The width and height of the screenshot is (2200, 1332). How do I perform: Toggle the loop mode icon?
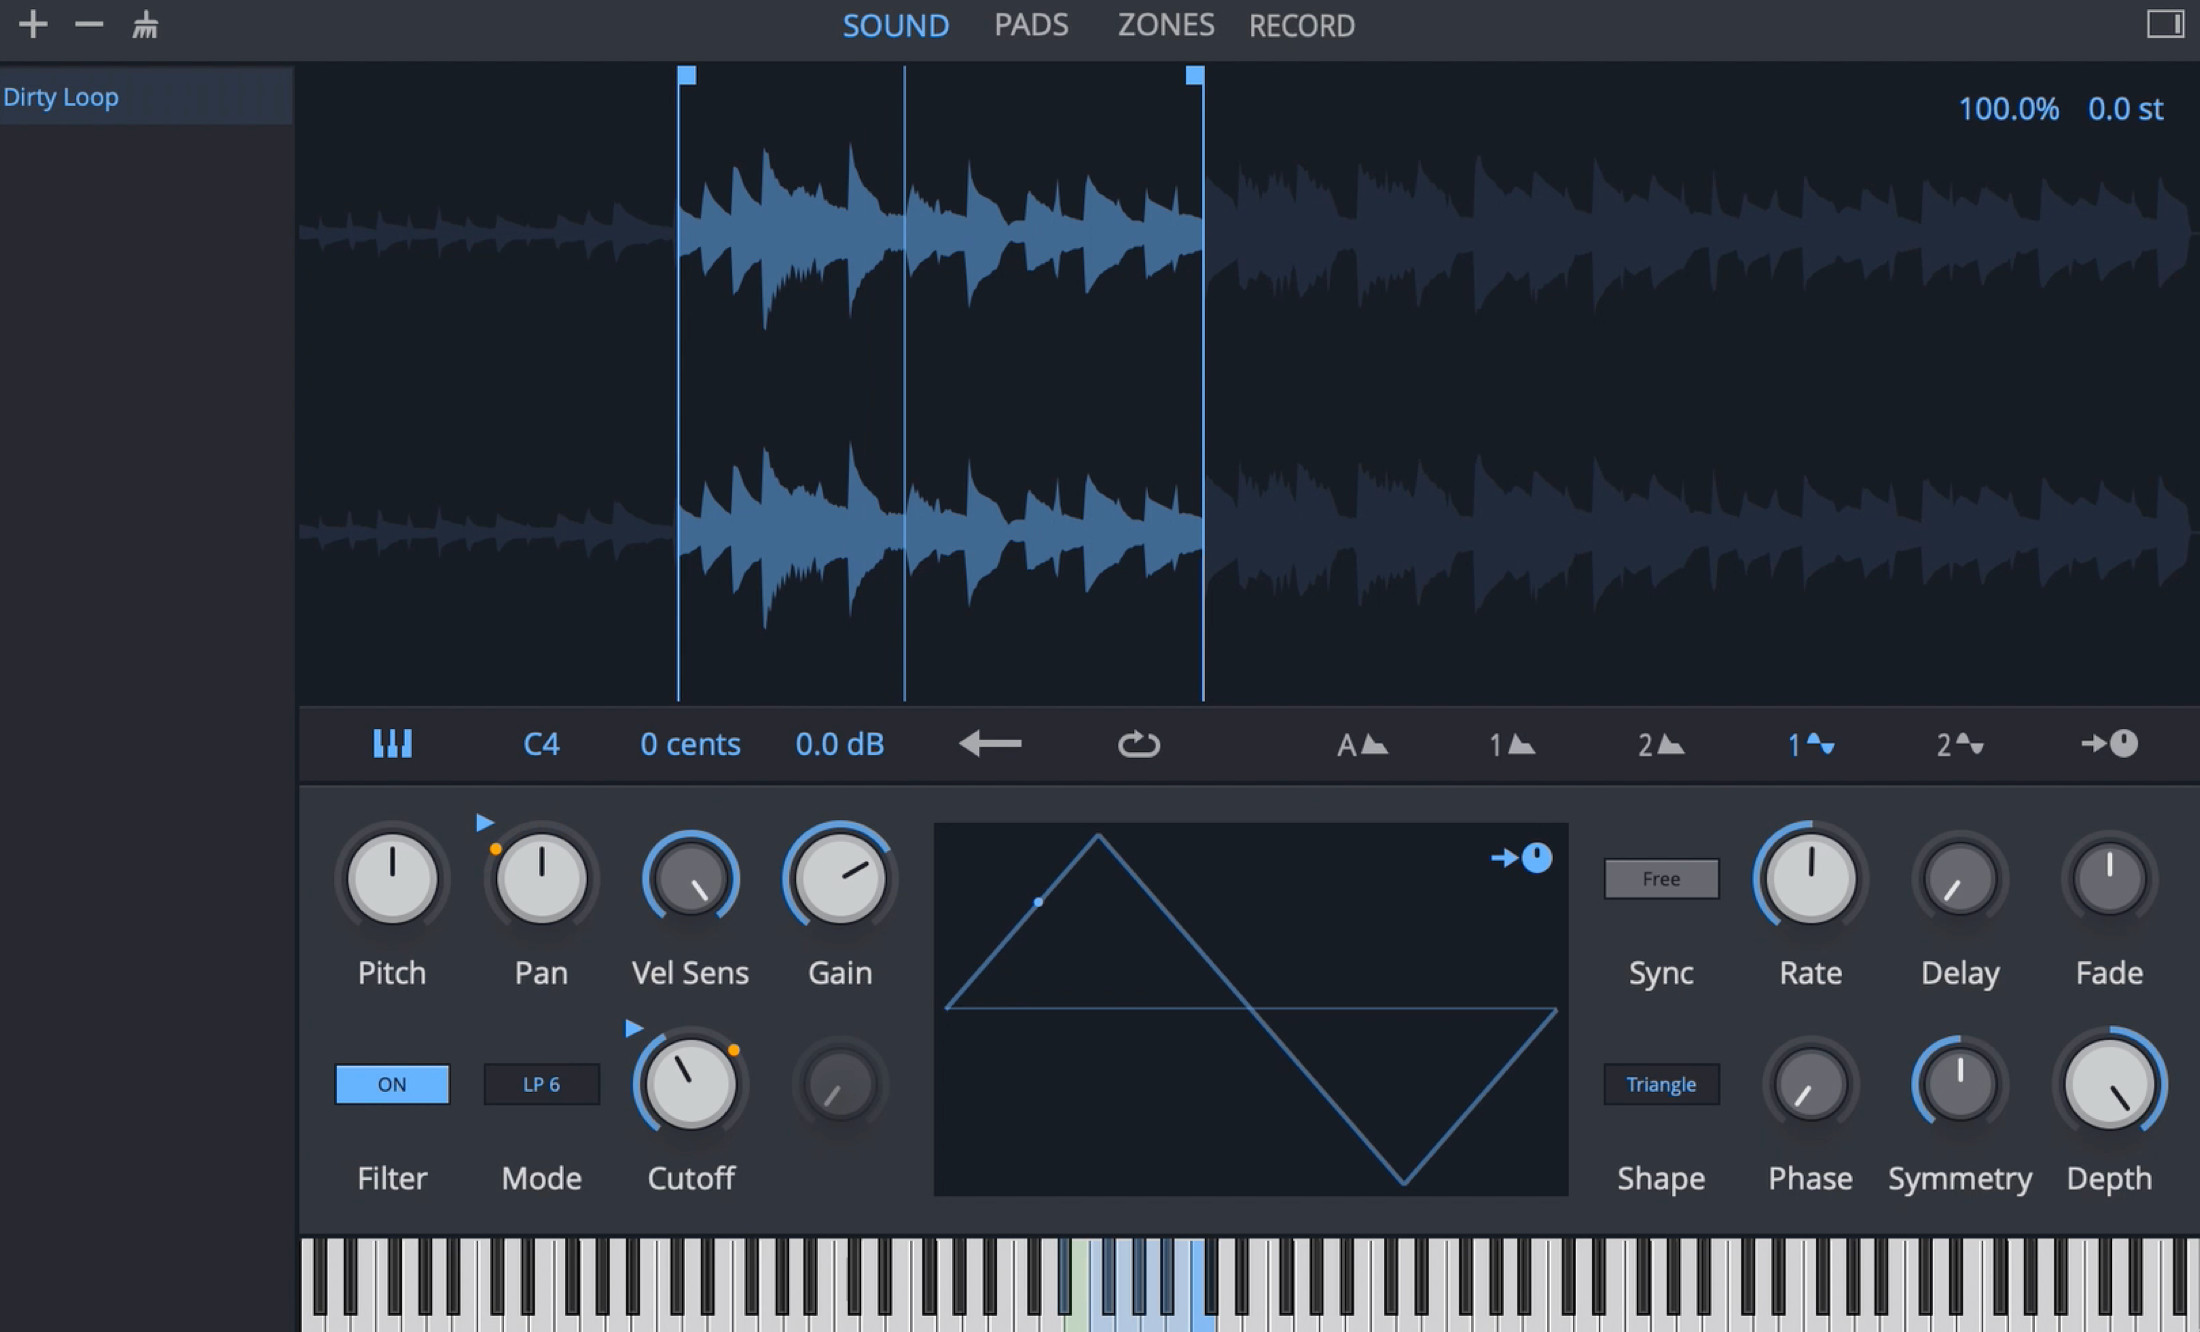pyautogui.click(x=1138, y=744)
